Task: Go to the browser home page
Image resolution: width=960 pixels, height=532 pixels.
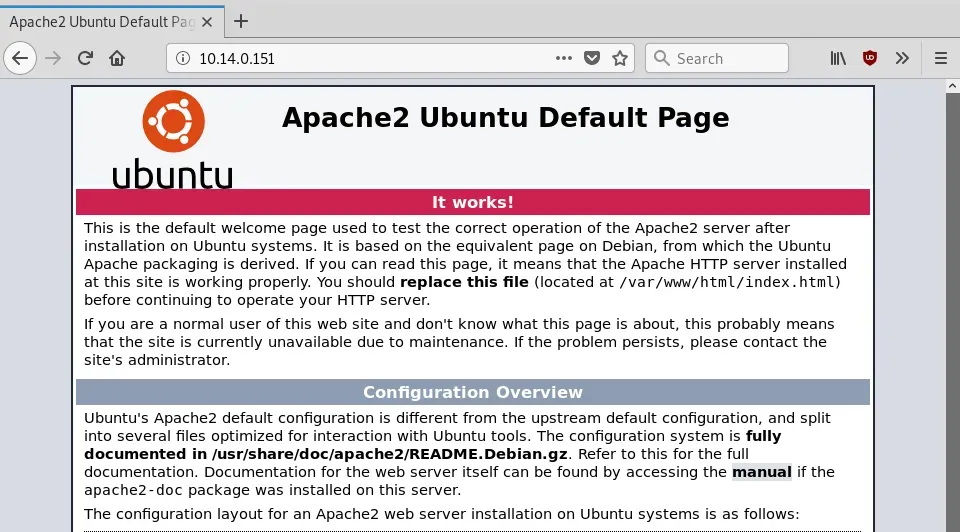Action: click(118, 58)
